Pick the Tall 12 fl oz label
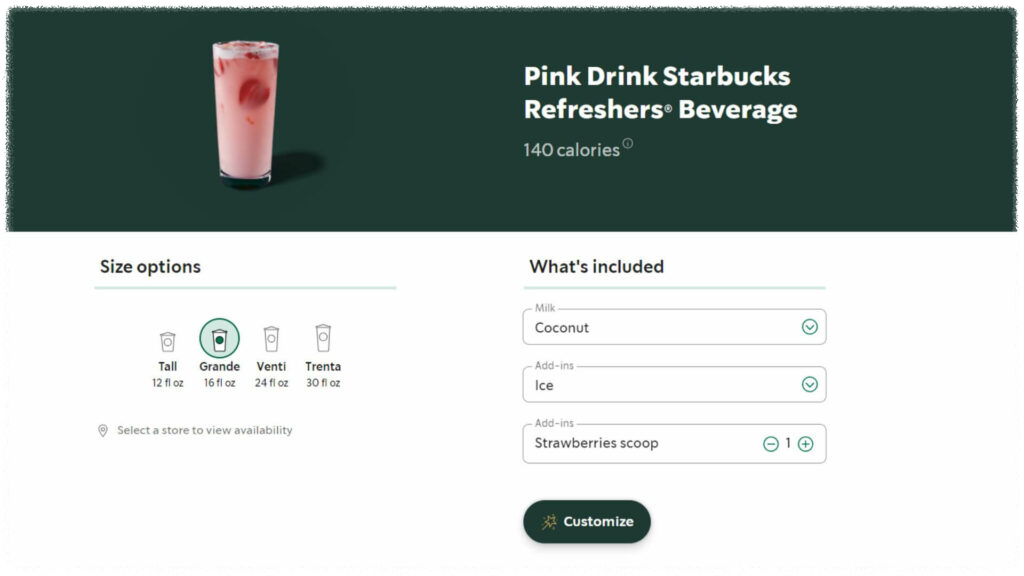This screenshot has height=576, width=1024. coord(167,374)
